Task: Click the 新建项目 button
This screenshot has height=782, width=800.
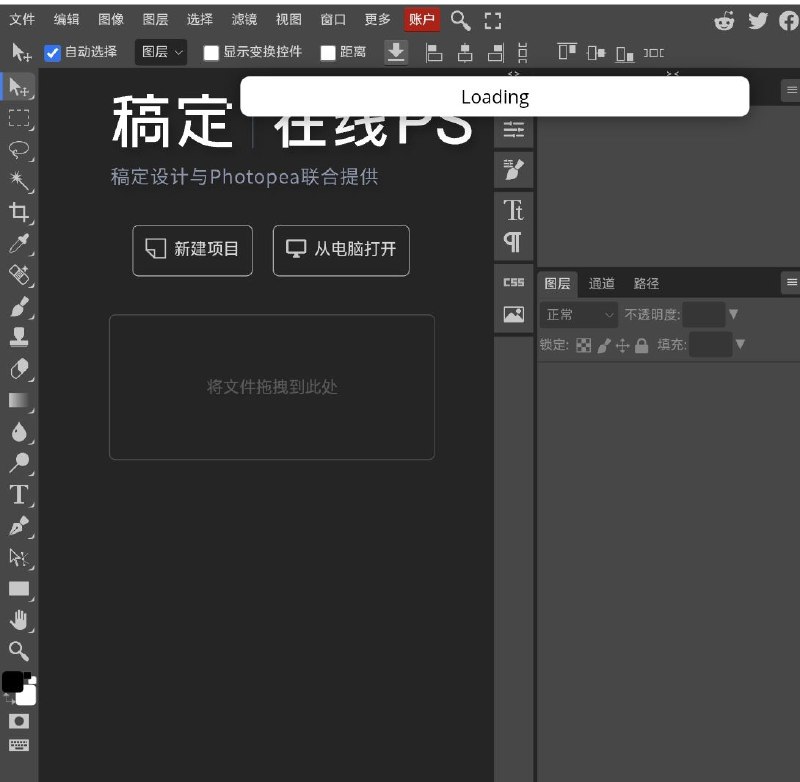Action: click(x=192, y=250)
